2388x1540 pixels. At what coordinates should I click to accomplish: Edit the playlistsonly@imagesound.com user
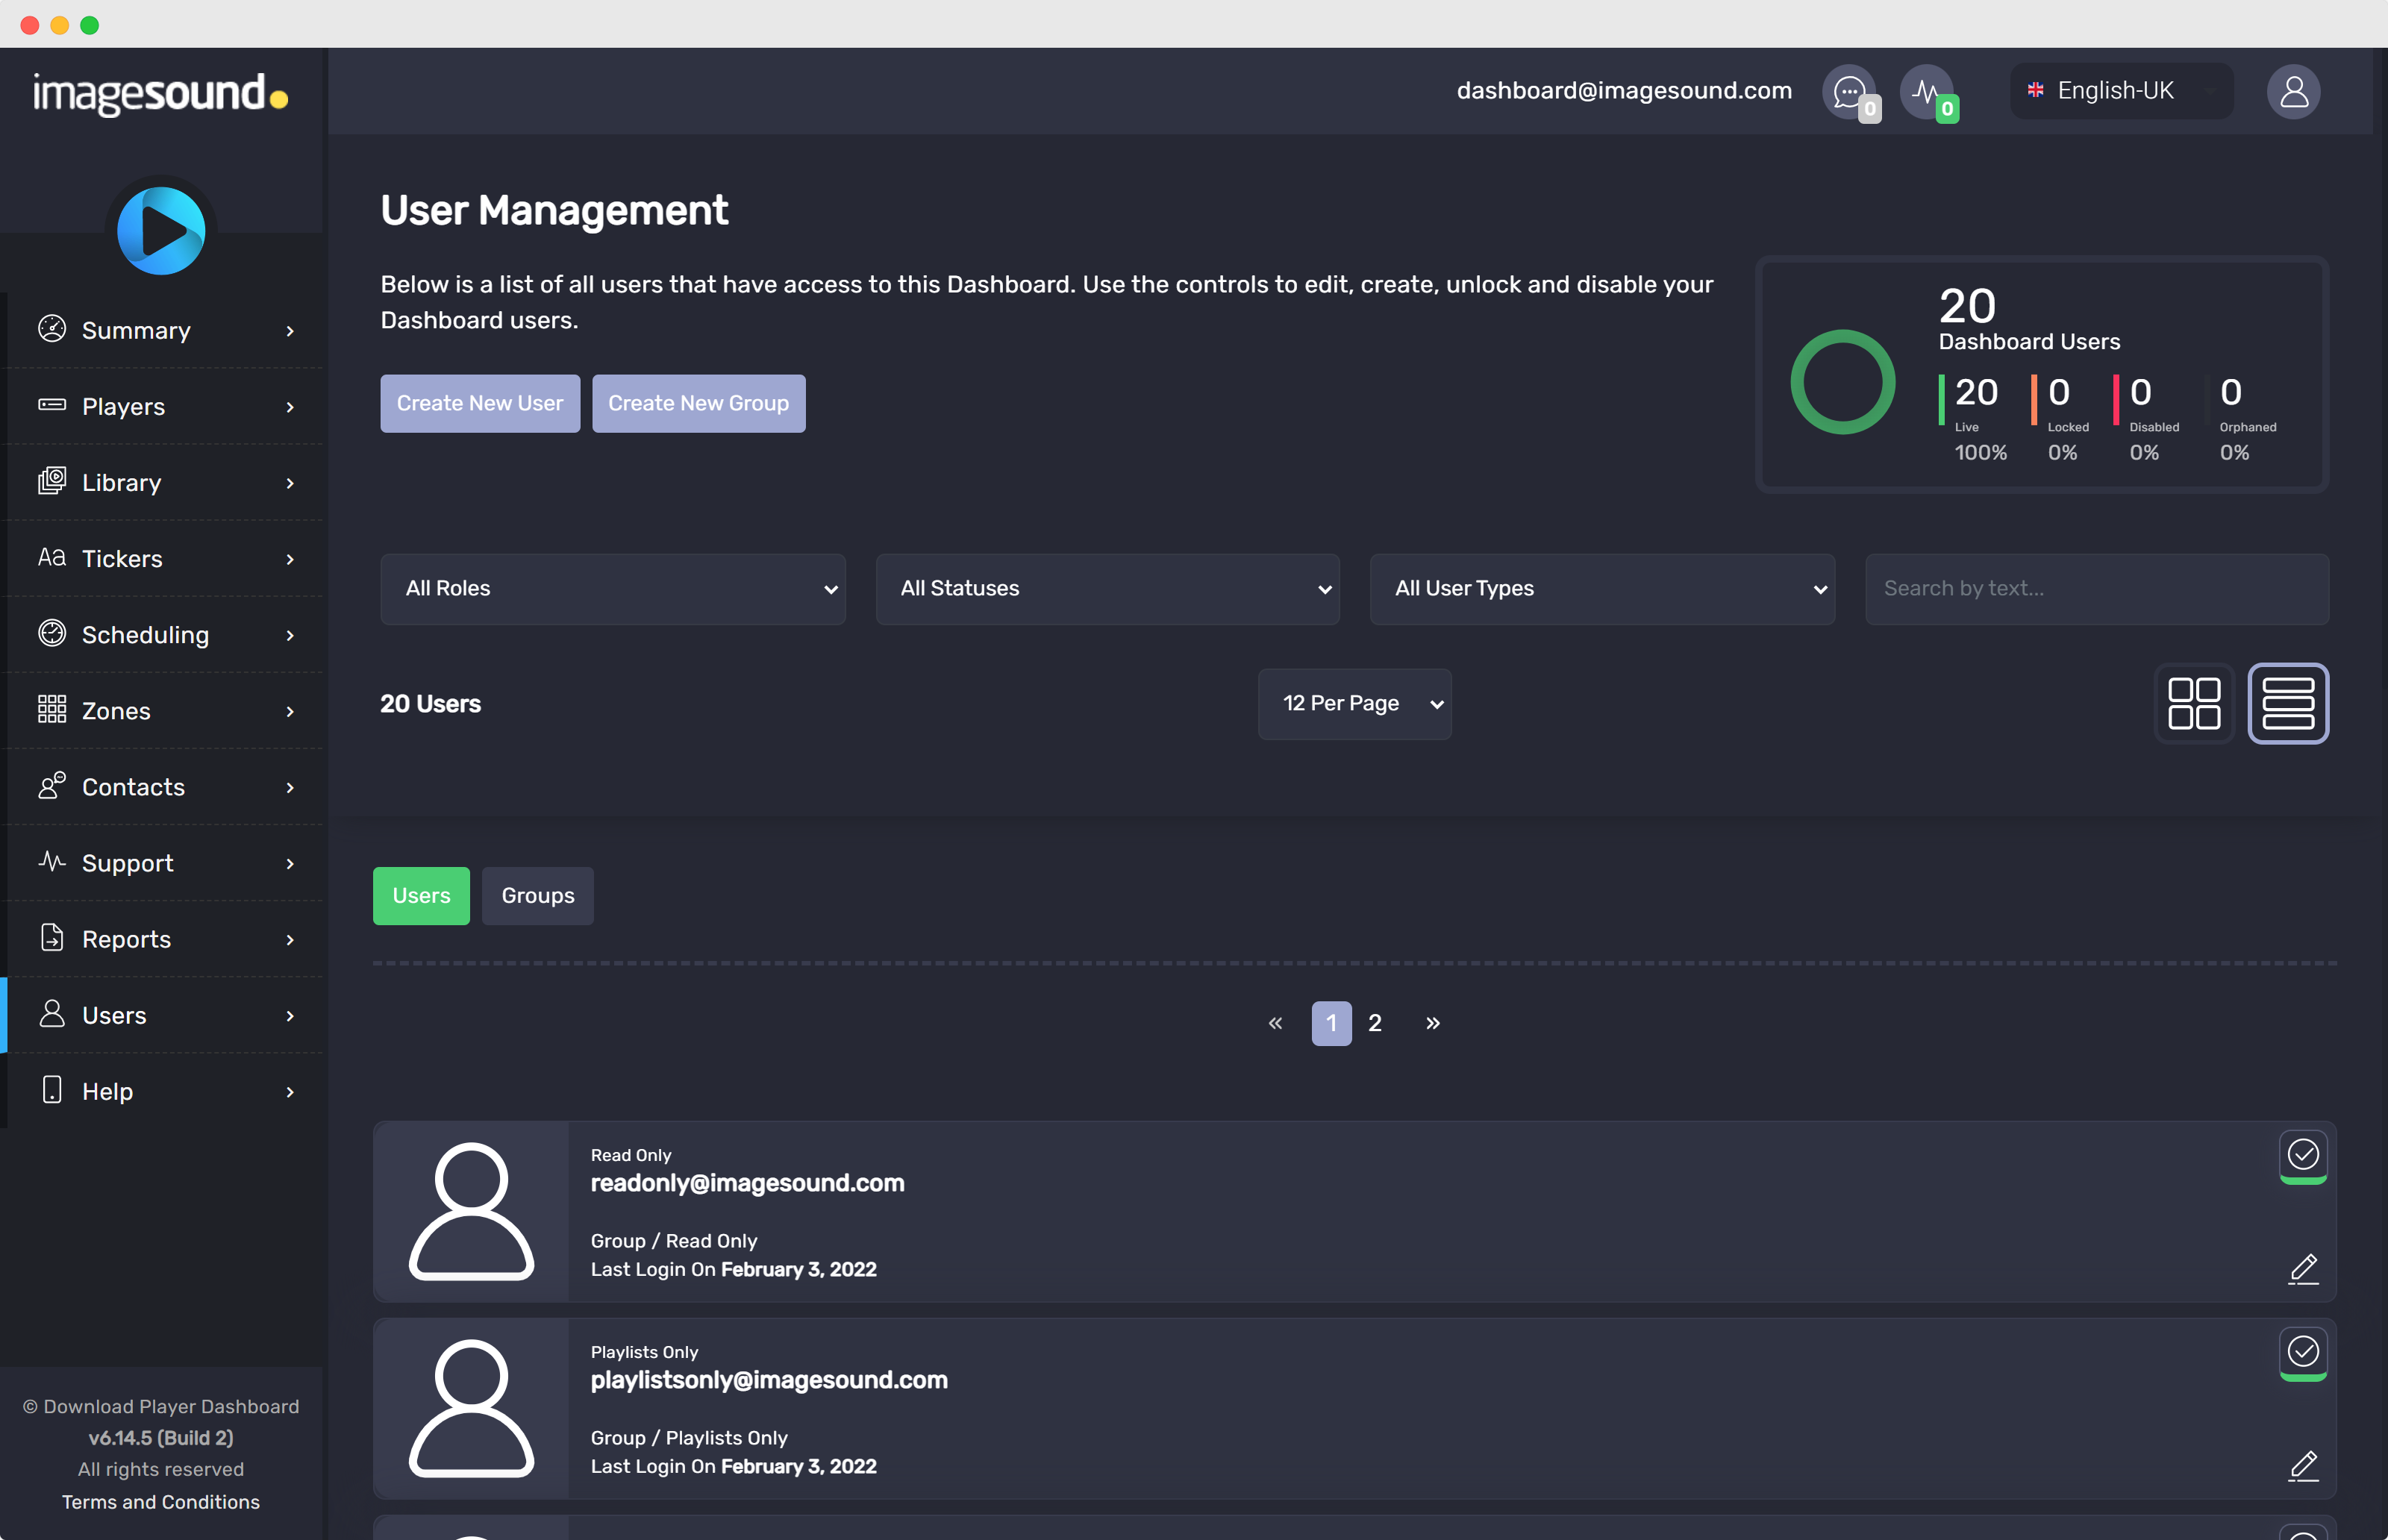(x=2303, y=1467)
